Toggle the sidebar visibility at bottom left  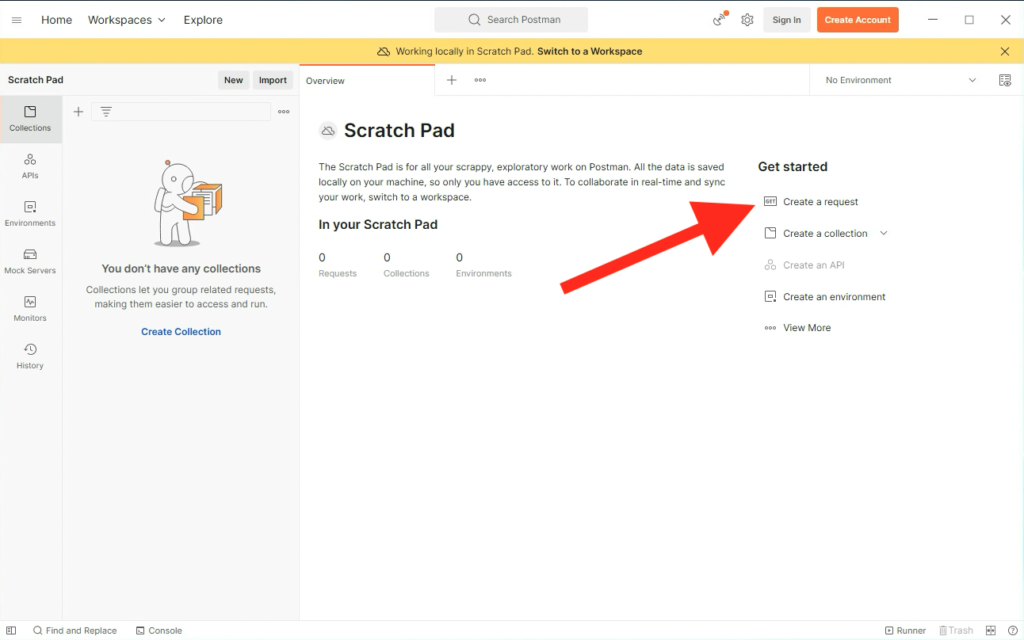pyautogui.click(x=11, y=631)
